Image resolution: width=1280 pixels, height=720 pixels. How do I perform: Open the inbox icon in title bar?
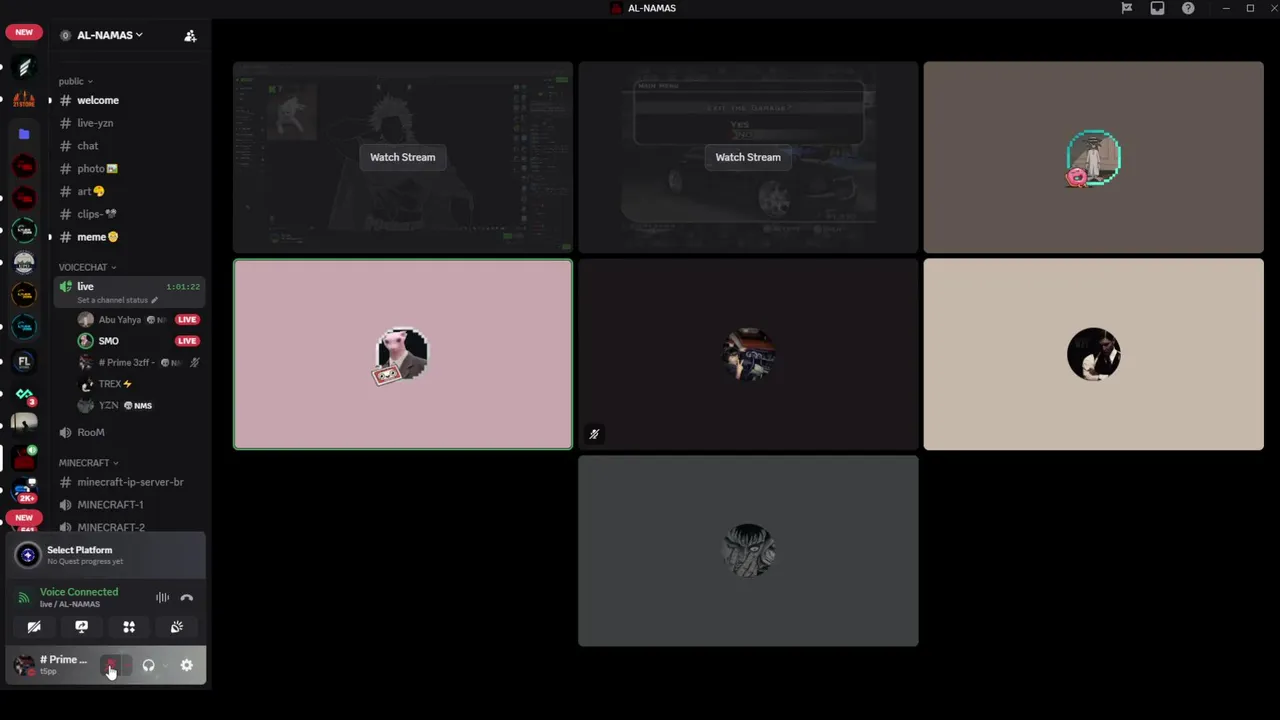[x=1157, y=8]
